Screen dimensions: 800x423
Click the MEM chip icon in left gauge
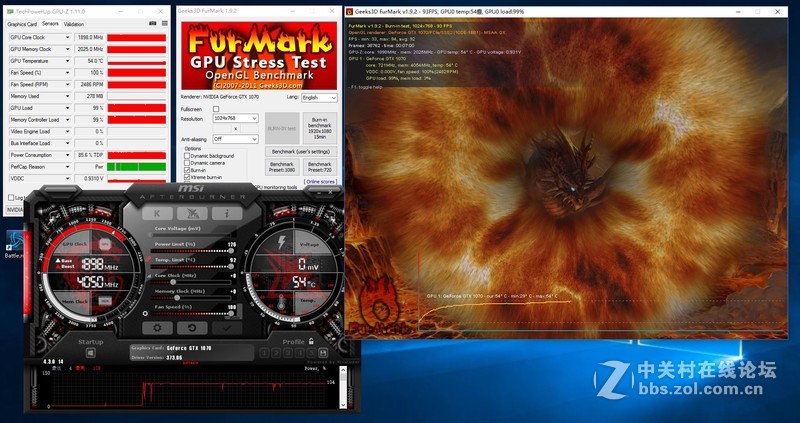(x=105, y=301)
